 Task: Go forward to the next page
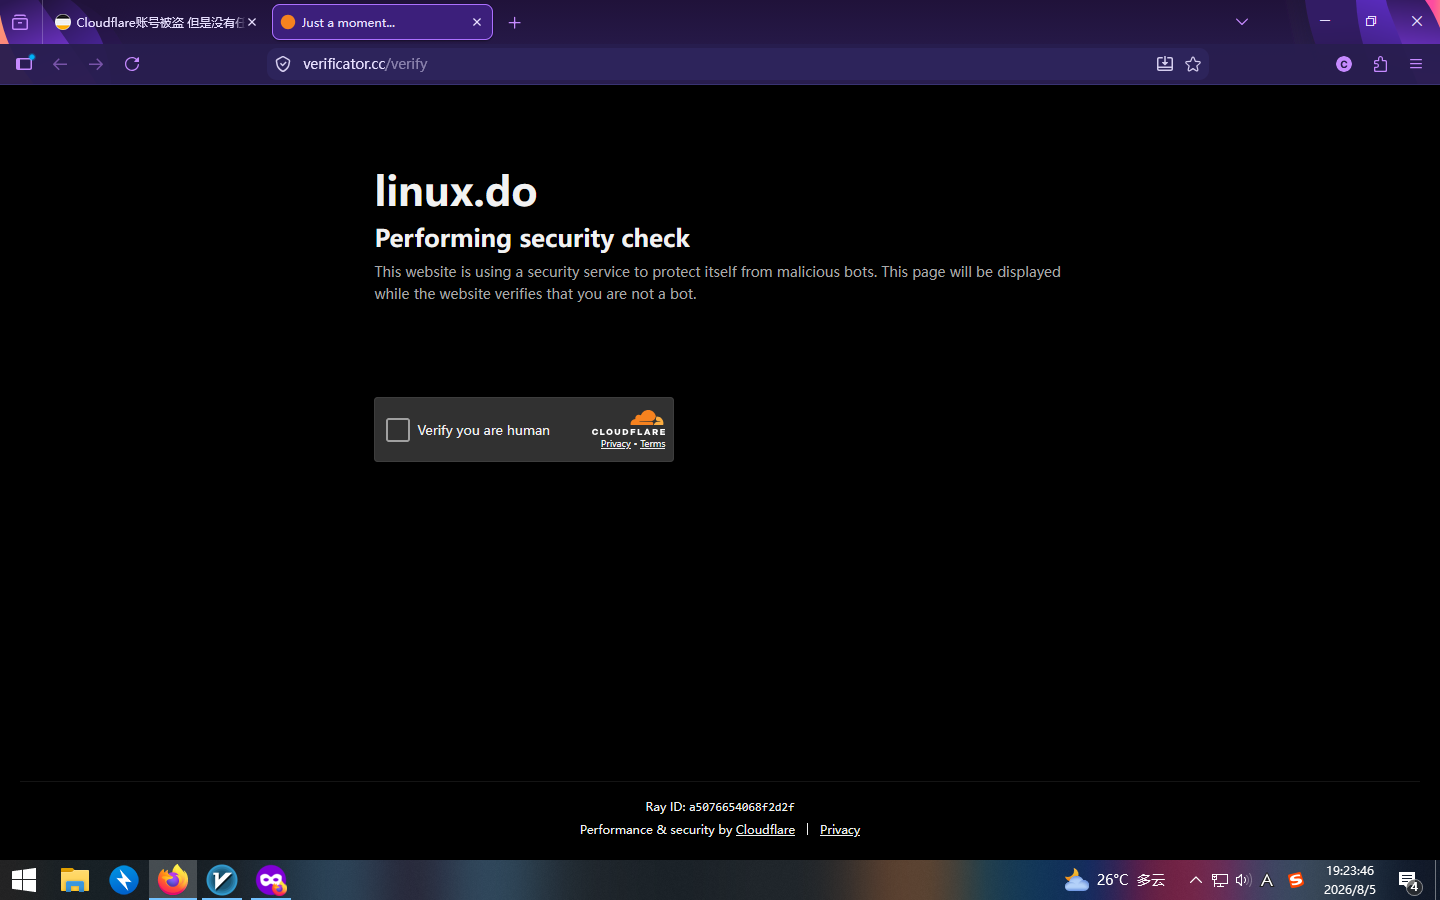[96, 64]
